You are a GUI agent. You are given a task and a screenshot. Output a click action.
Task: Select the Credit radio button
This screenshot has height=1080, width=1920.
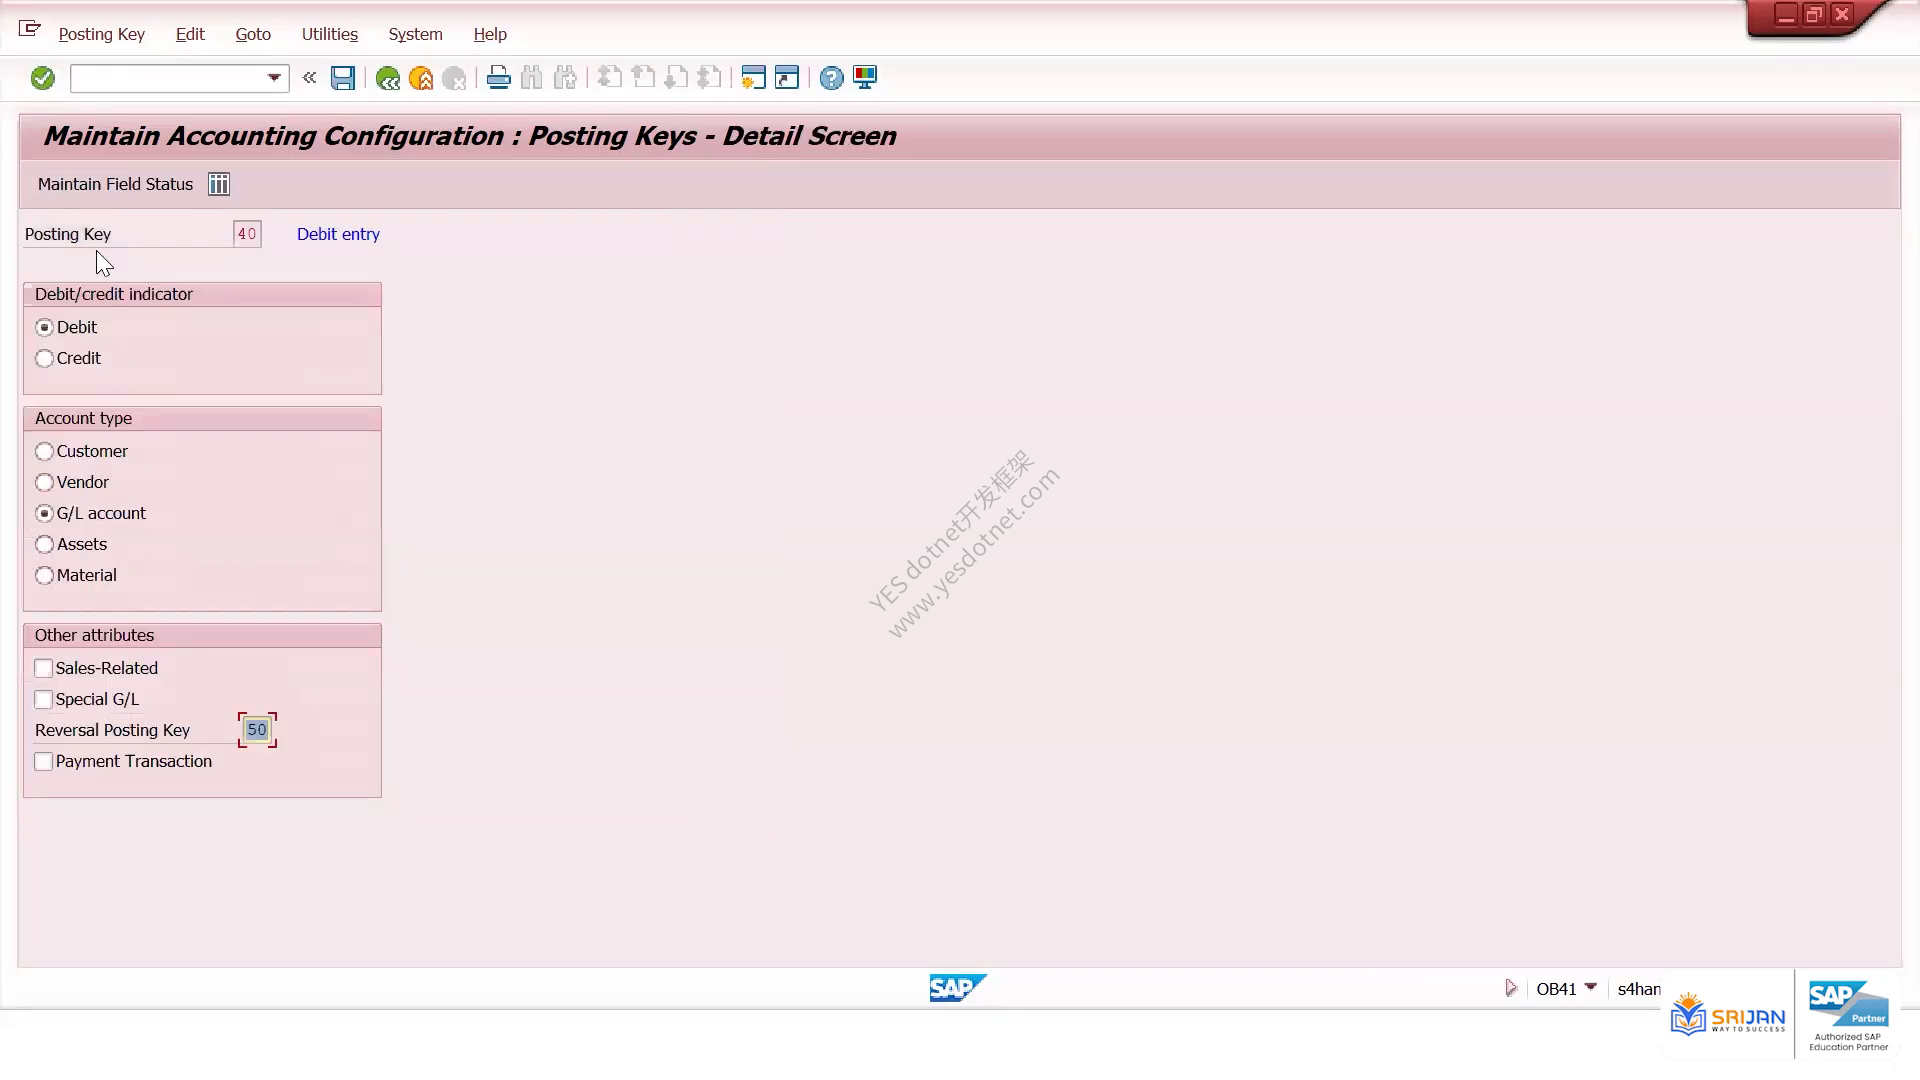(44, 358)
